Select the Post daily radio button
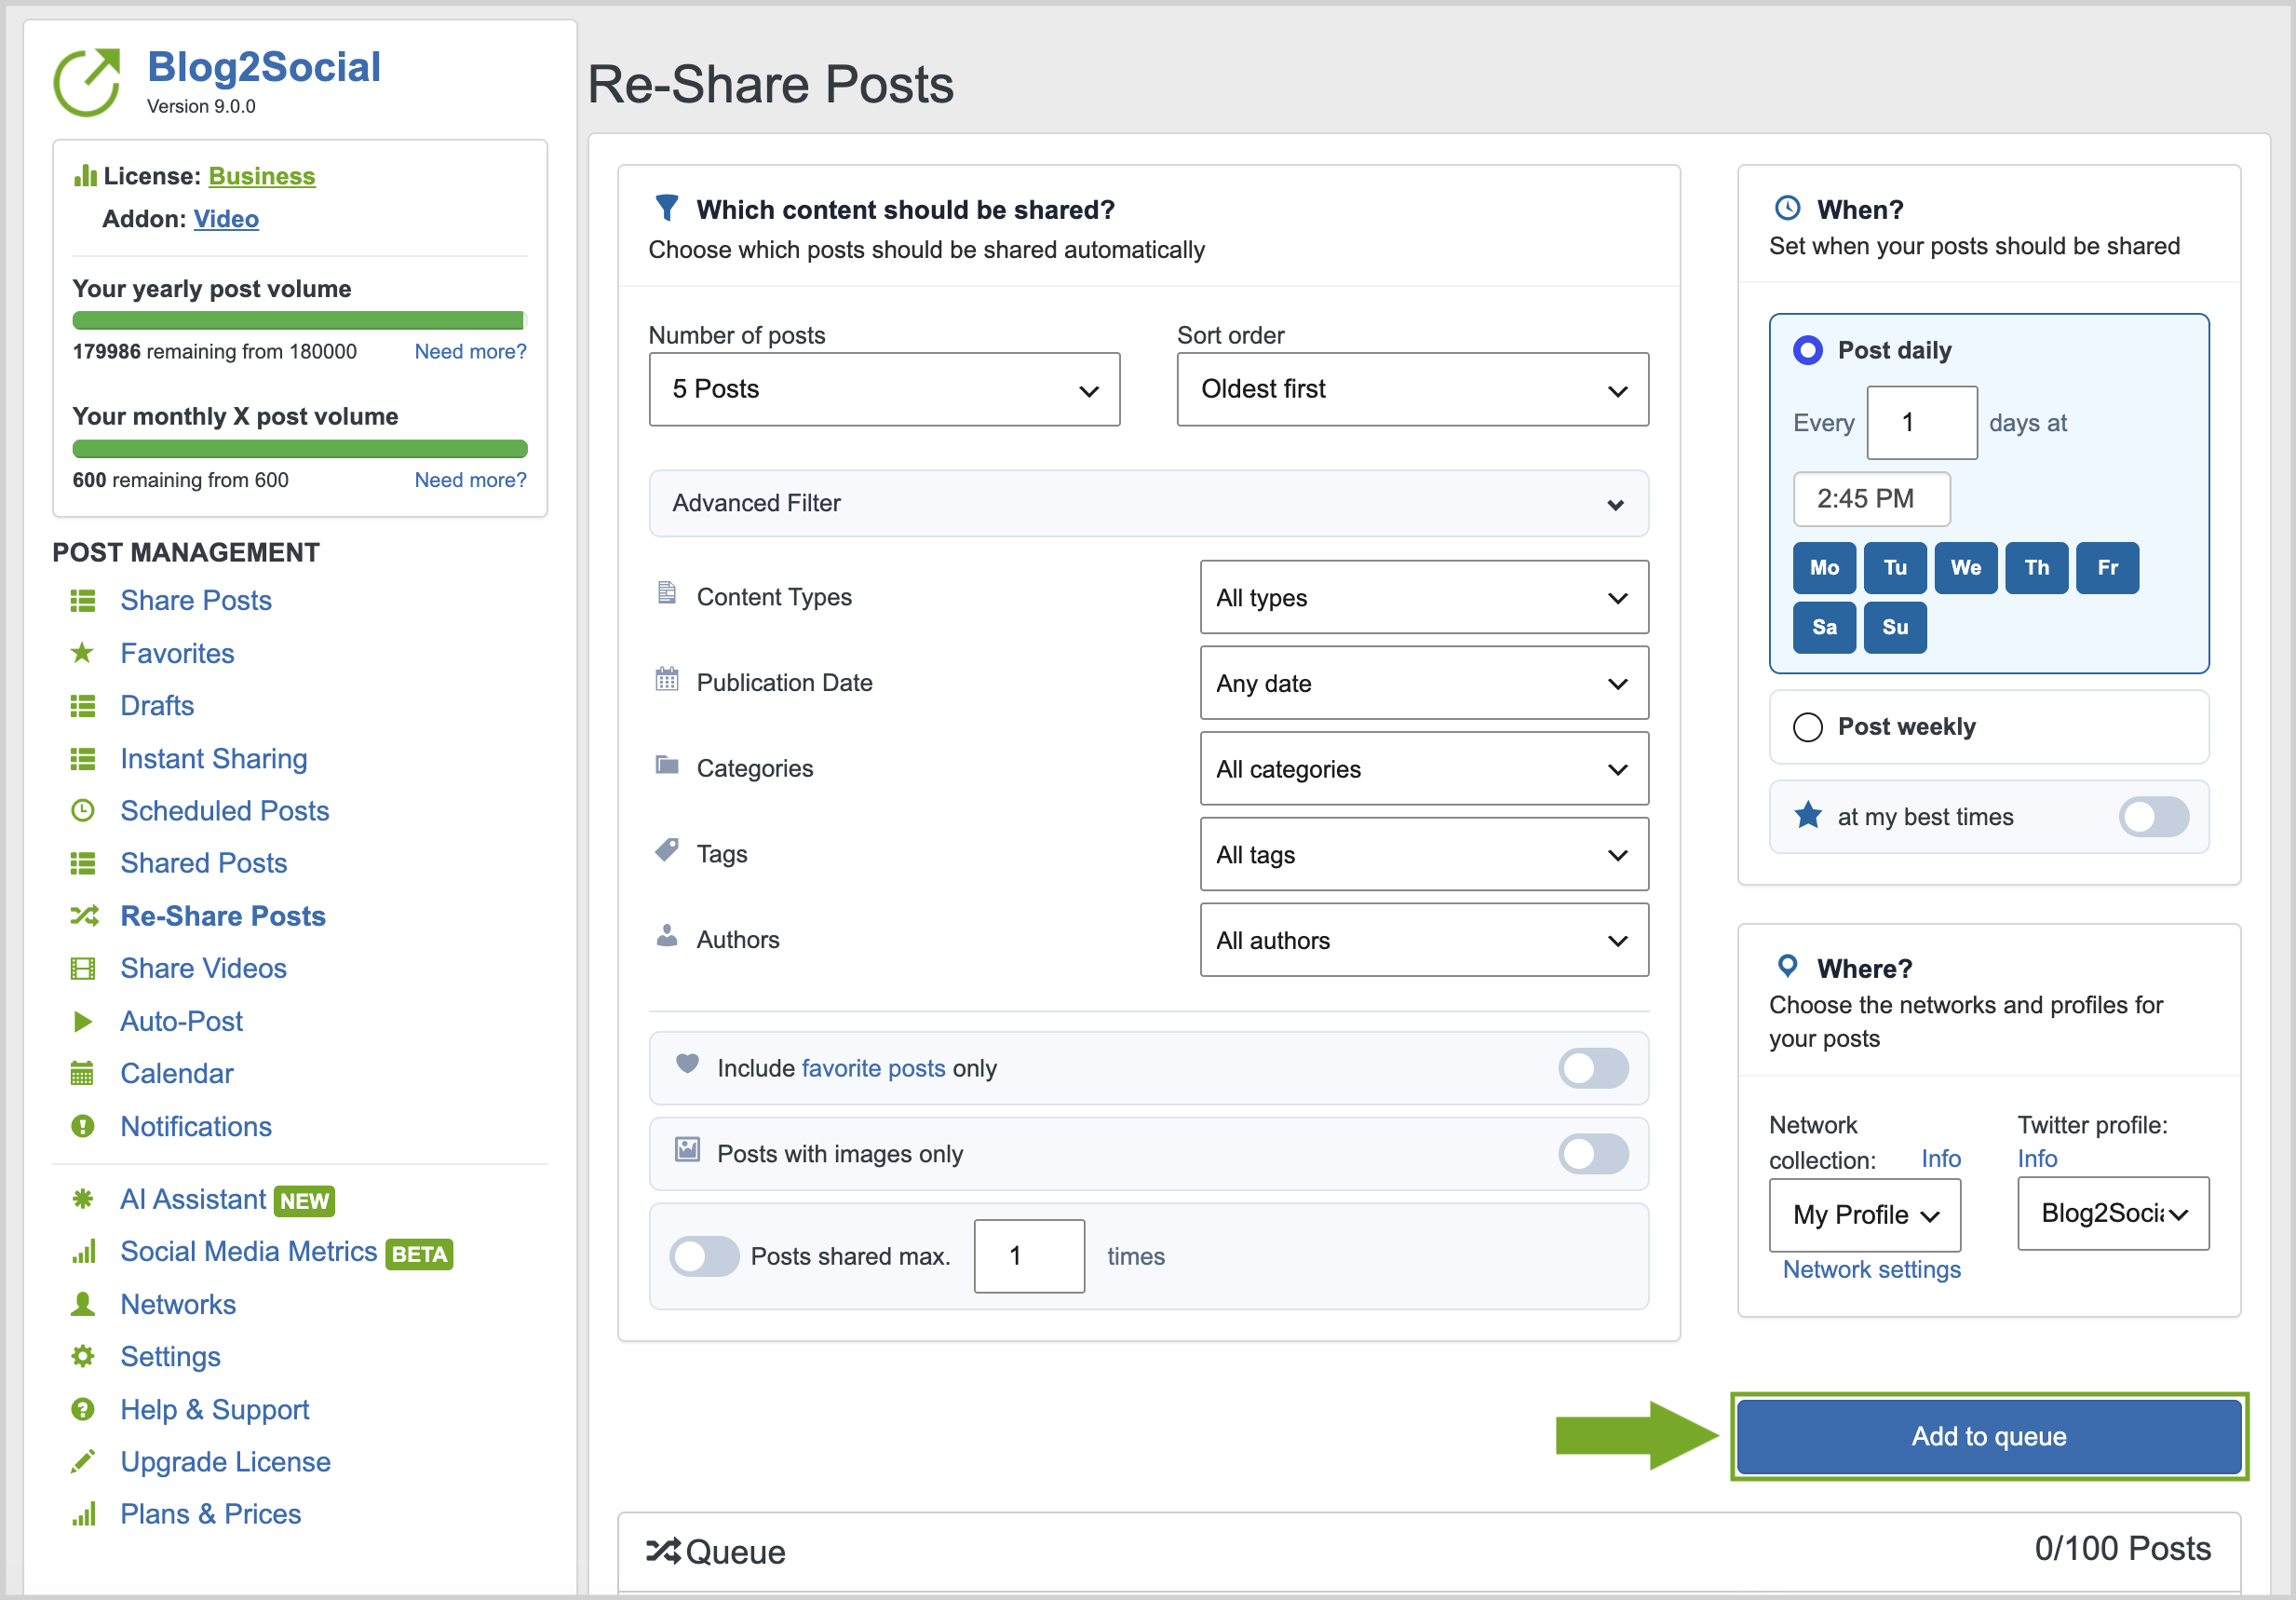The image size is (2296, 1600). (x=1808, y=350)
